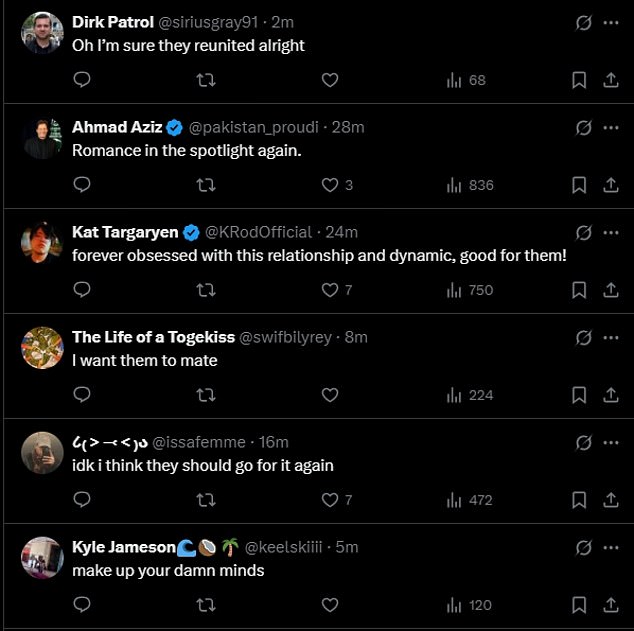This screenshot has width=634, height=631.
Task: Open the 28m timestamp on Ahmad Aziz's tweet
Action: click(x=348, y=127)
